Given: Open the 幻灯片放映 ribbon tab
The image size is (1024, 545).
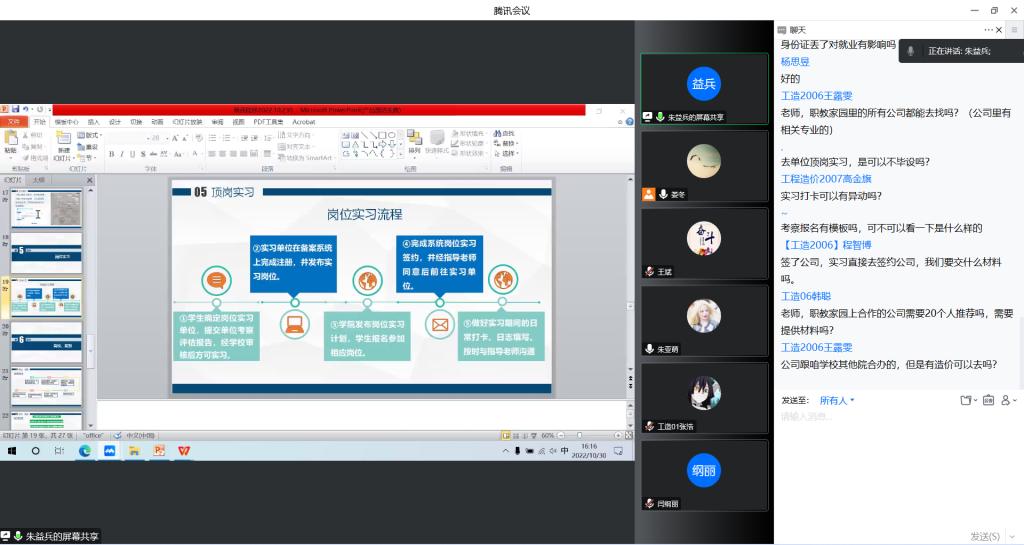Looking at the screenshot, I should [x=186, y=121].
